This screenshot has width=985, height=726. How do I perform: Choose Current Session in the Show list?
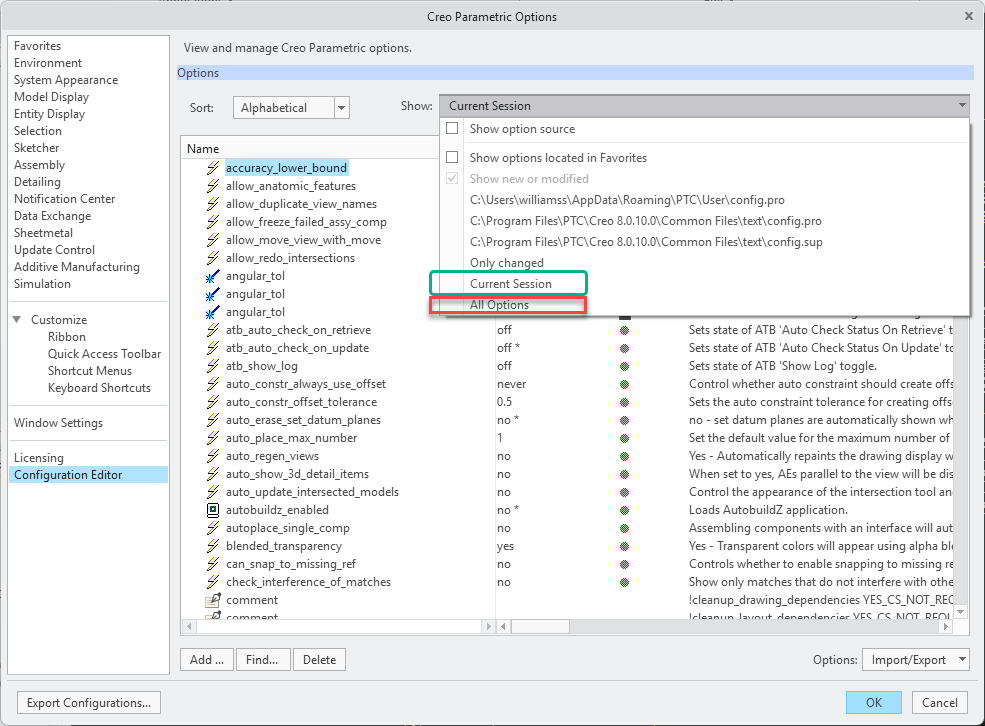[511, 284]
